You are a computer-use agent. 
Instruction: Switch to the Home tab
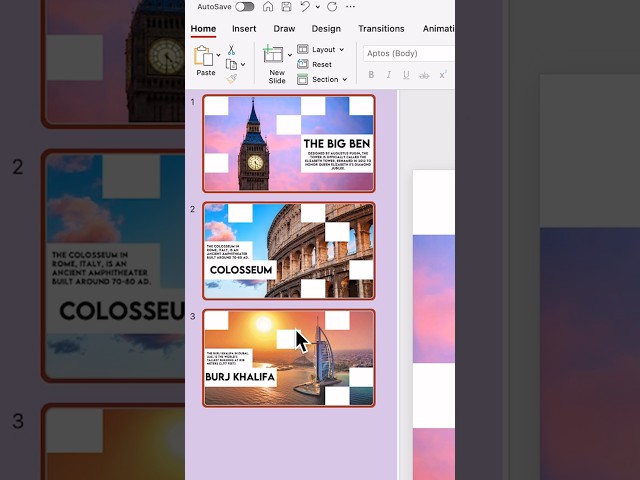point(203,29)
